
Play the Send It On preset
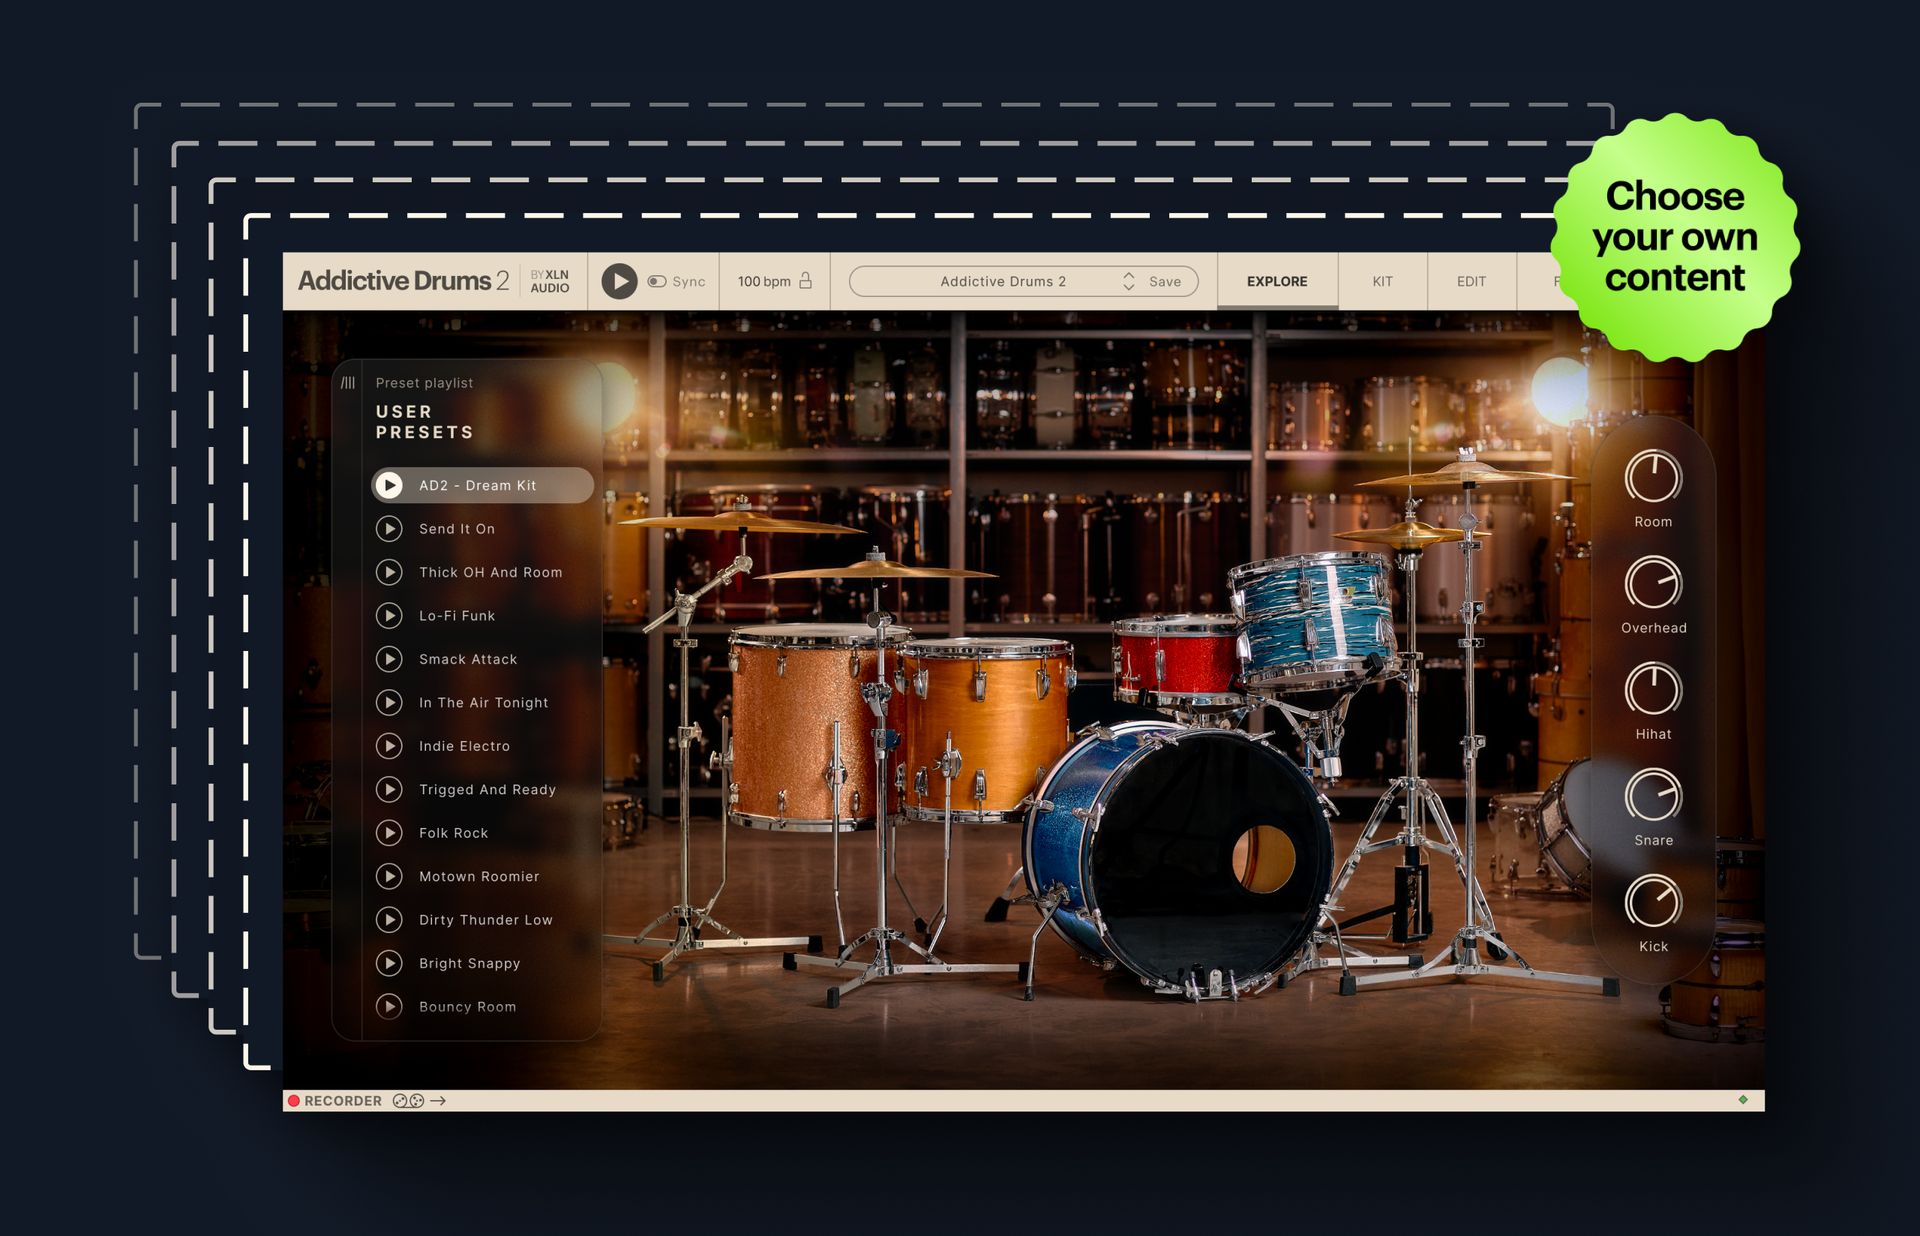389,528
